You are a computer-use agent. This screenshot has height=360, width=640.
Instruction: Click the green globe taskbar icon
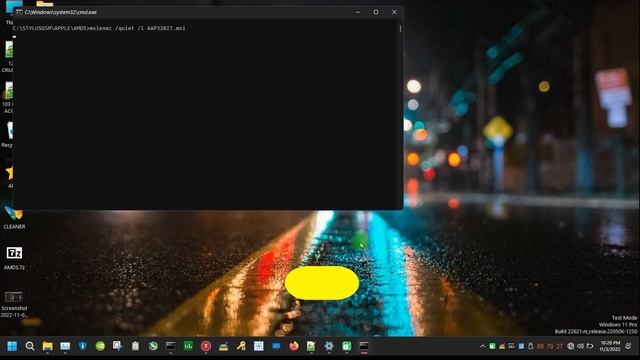click(x=153, y=346)
